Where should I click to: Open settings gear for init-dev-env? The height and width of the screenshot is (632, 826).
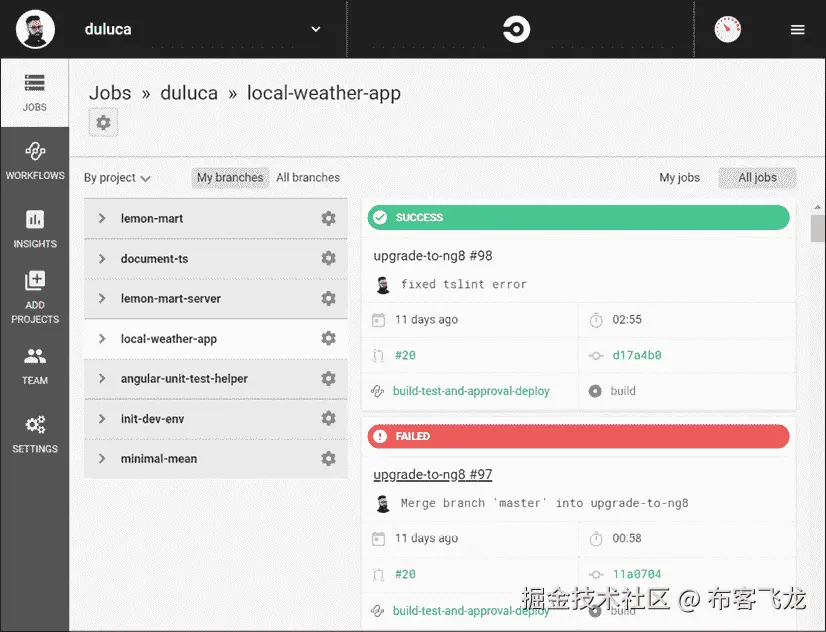tap(329, 418)
